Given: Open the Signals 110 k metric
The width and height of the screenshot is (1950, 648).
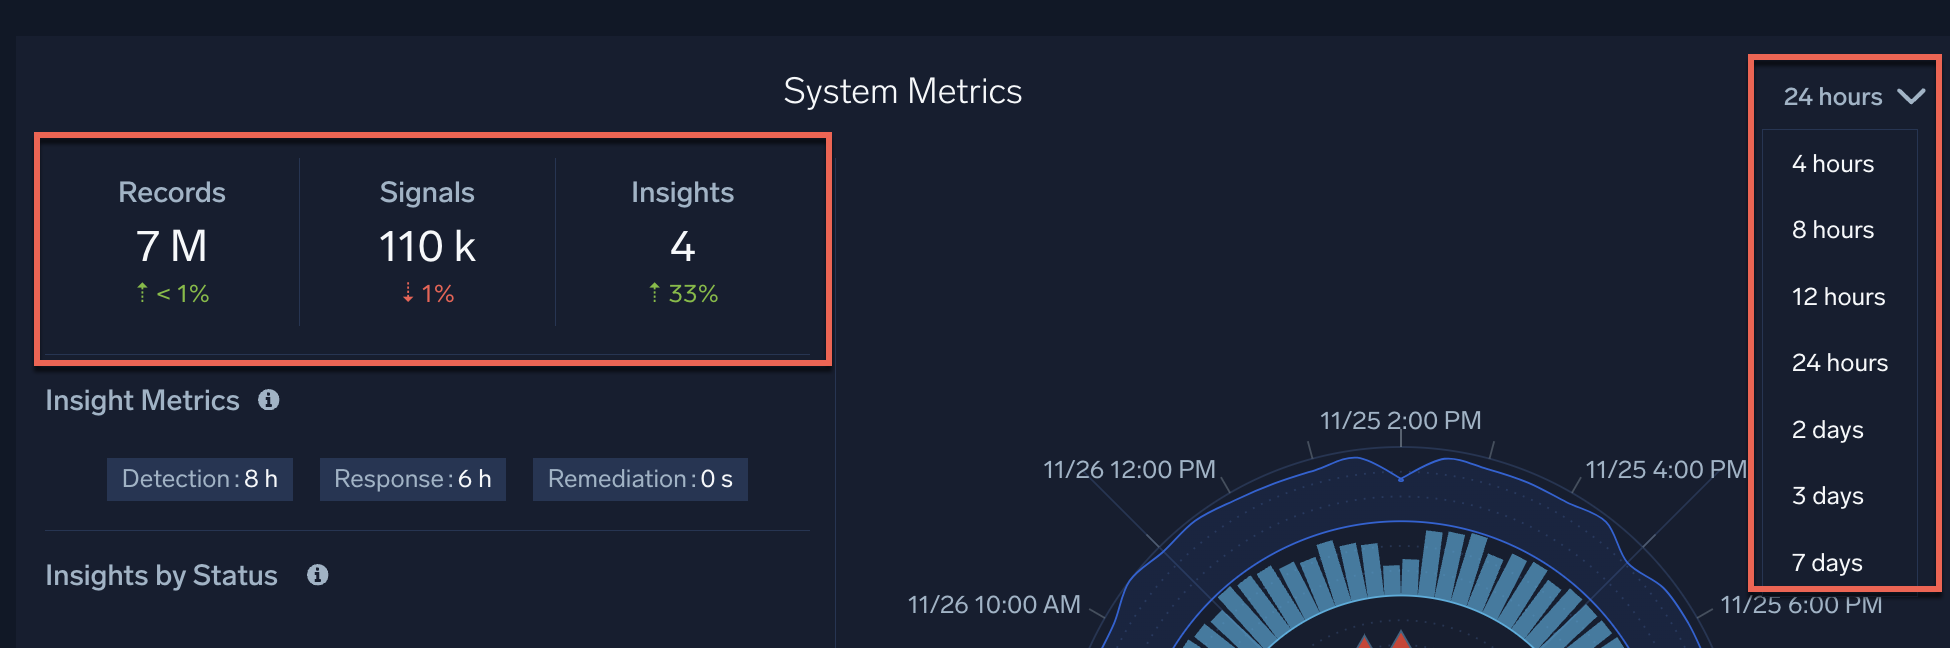Looking at the screenshot, I should pos(427,246).
